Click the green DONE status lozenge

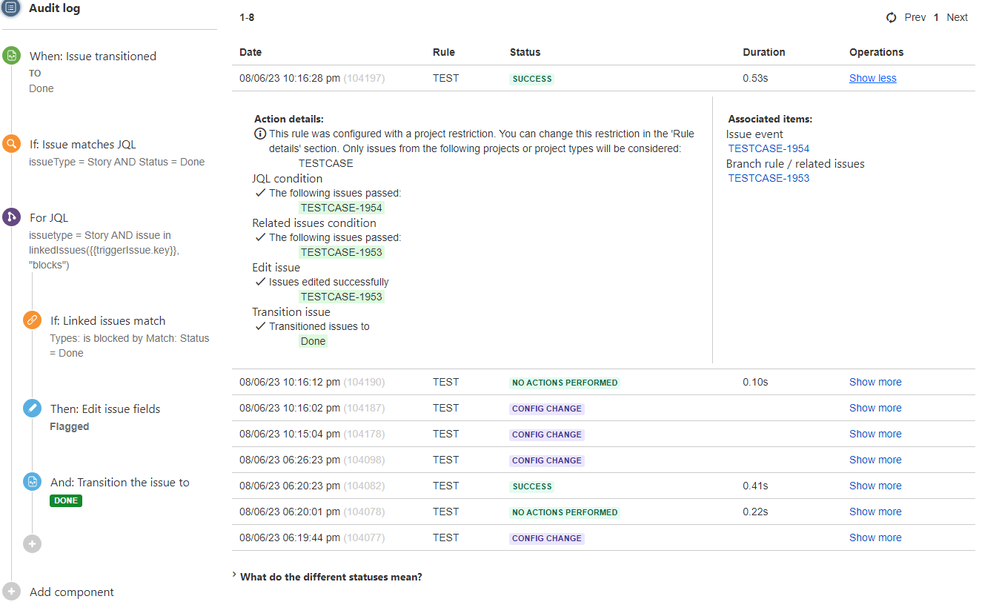pos(66,501)
